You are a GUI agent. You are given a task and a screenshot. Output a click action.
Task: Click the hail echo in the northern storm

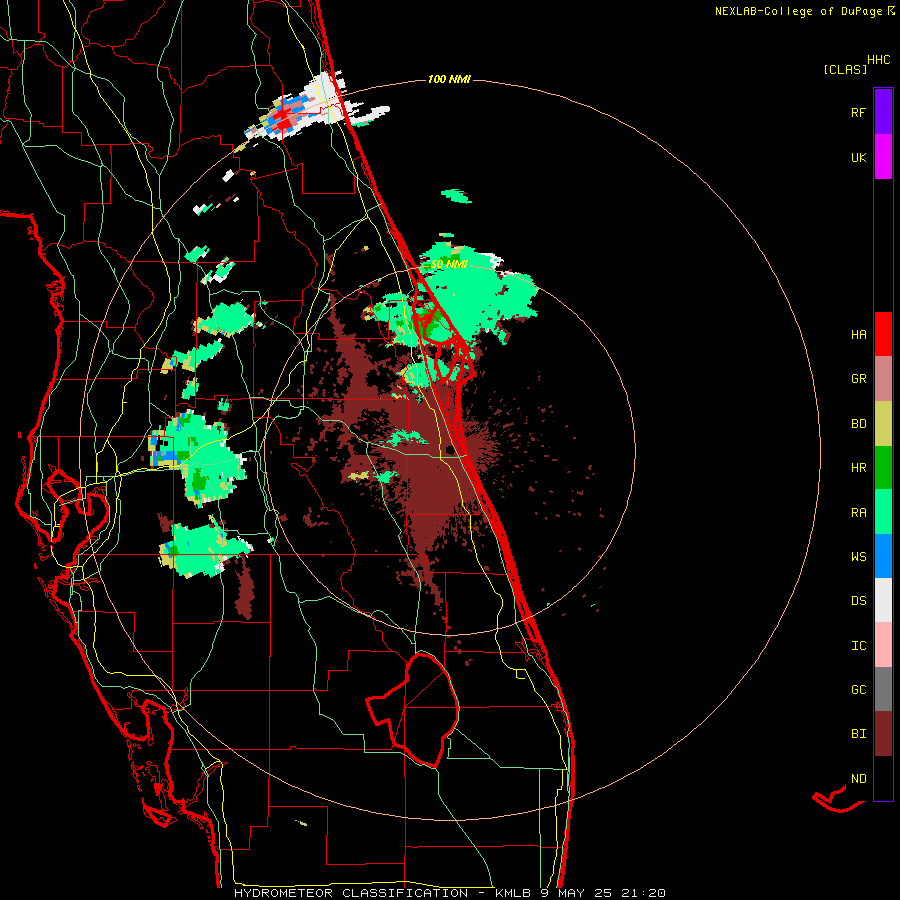(282, 119)
